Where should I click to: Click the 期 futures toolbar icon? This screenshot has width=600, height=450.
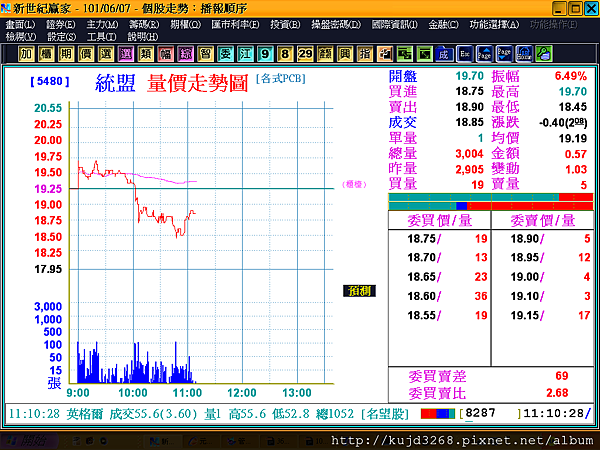(66, 54)
